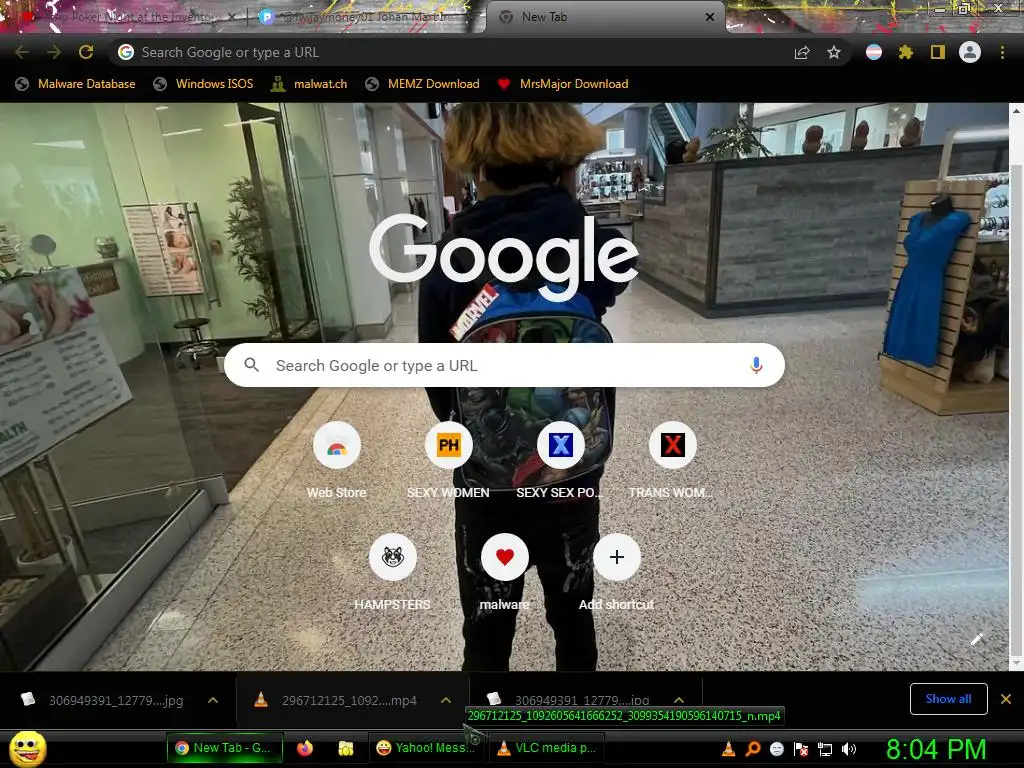Click the messenger face tray icon
This screenshot has width=1024, height=768.
coord(776,749)
